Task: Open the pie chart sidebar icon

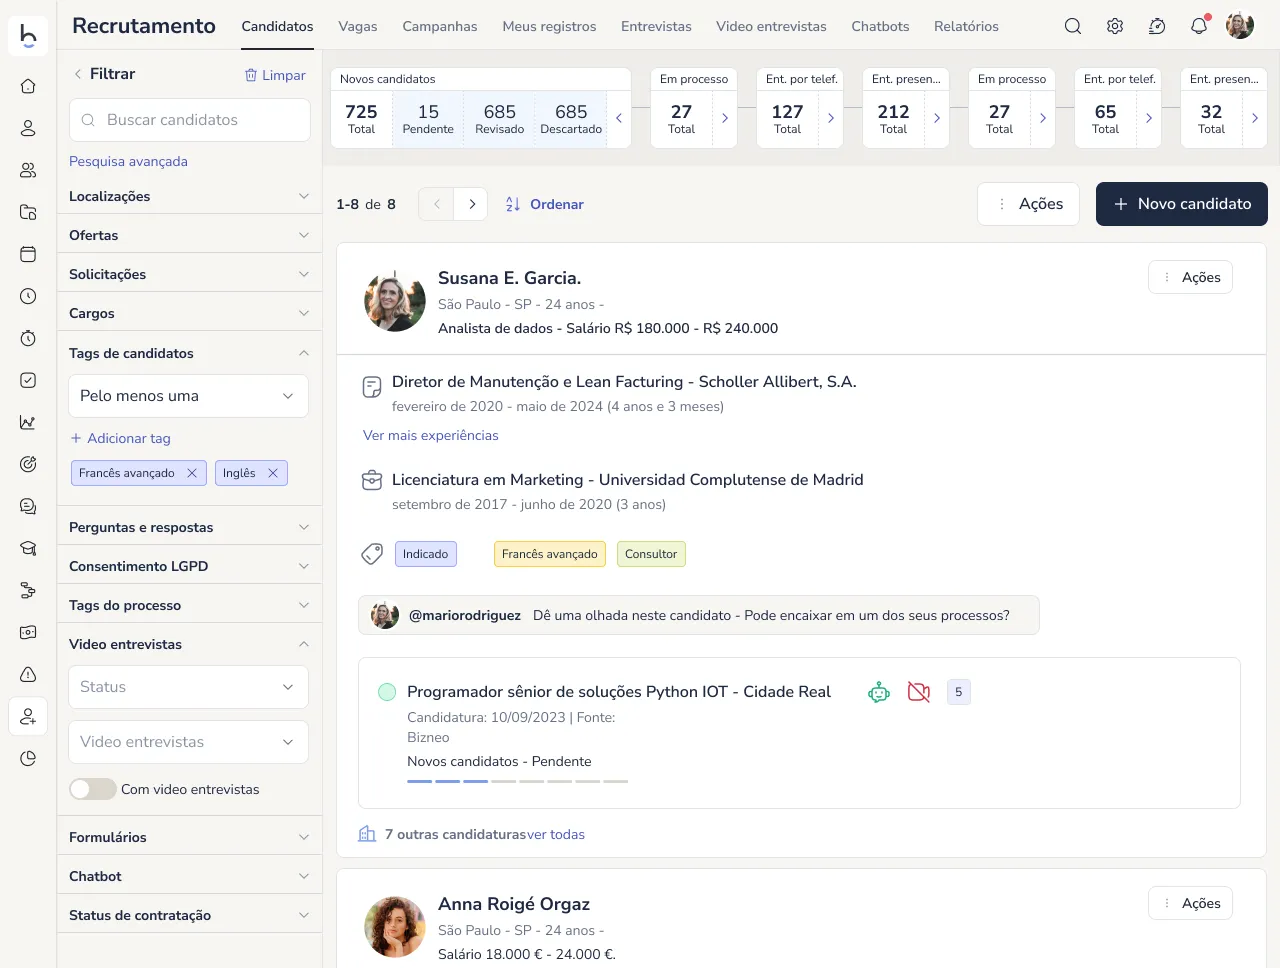Action: click(x=28, y=758)
